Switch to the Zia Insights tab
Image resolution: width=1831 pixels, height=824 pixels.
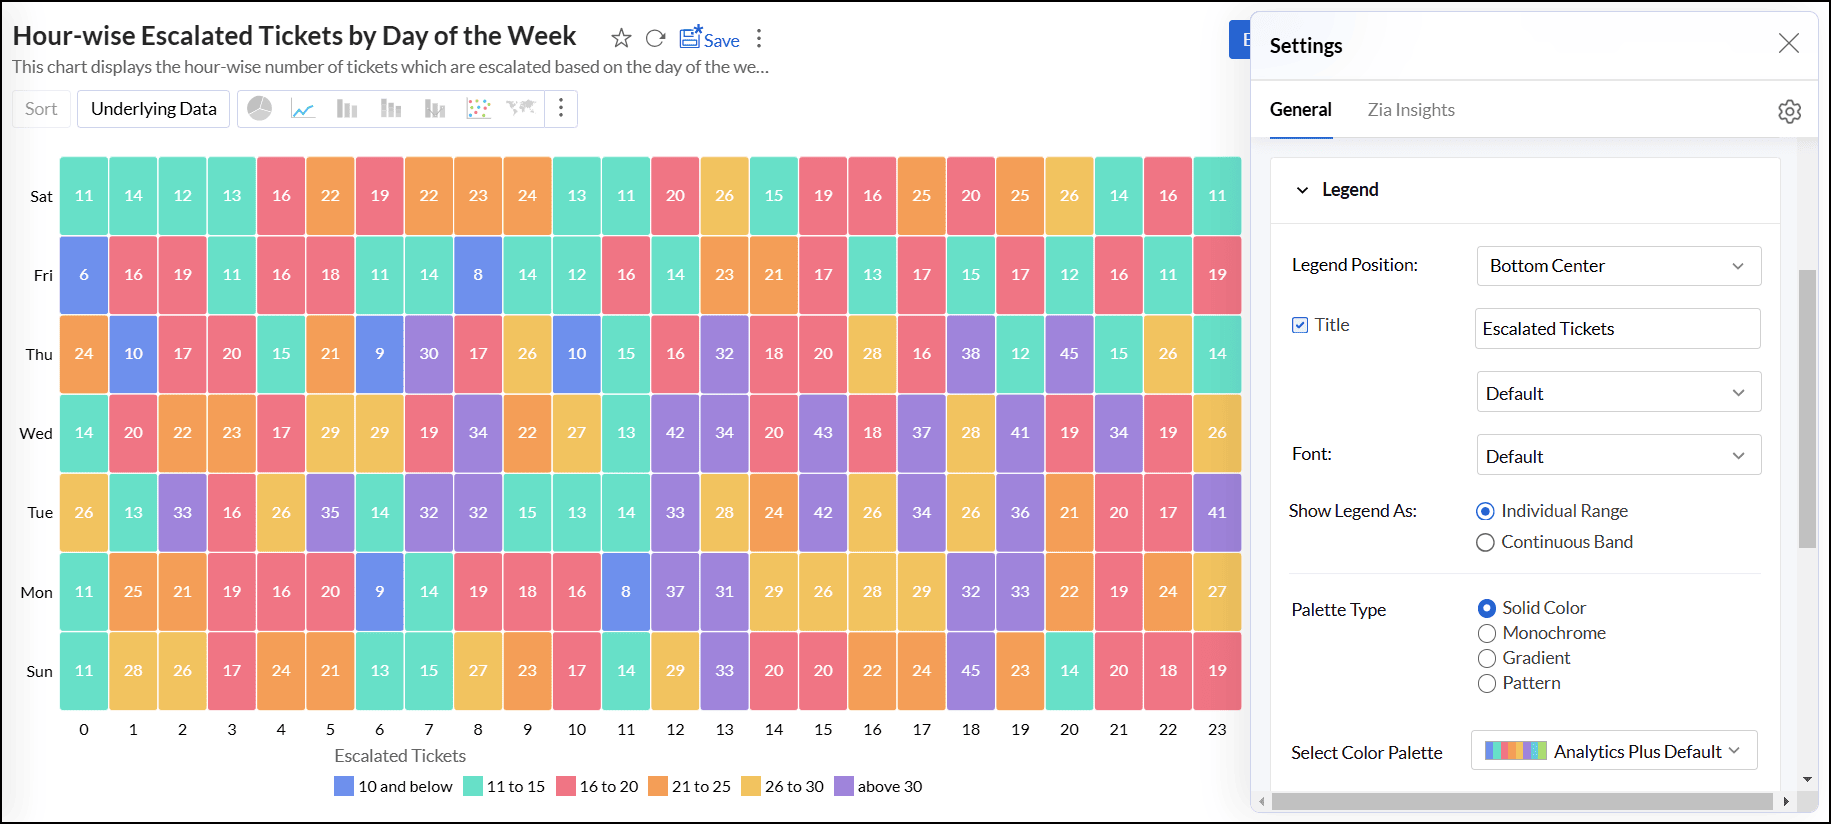(x=1410, y=110)
